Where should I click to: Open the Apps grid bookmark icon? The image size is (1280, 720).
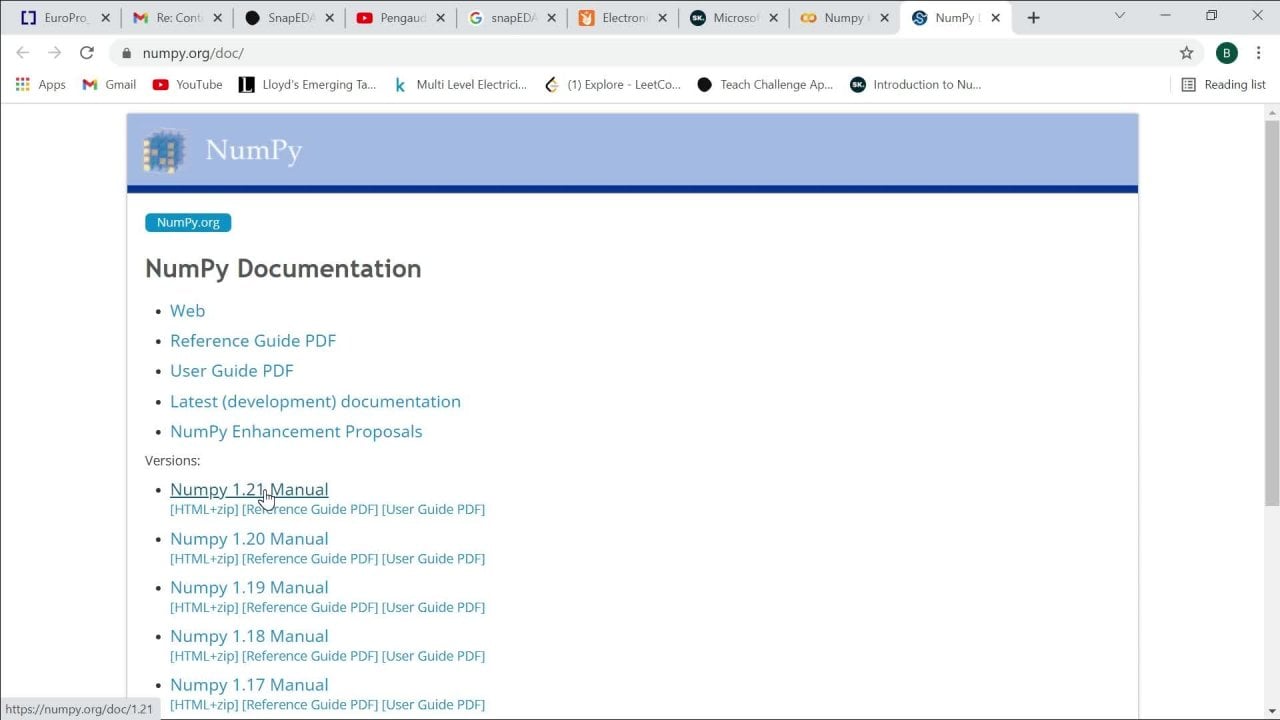[x=23, y=85]
